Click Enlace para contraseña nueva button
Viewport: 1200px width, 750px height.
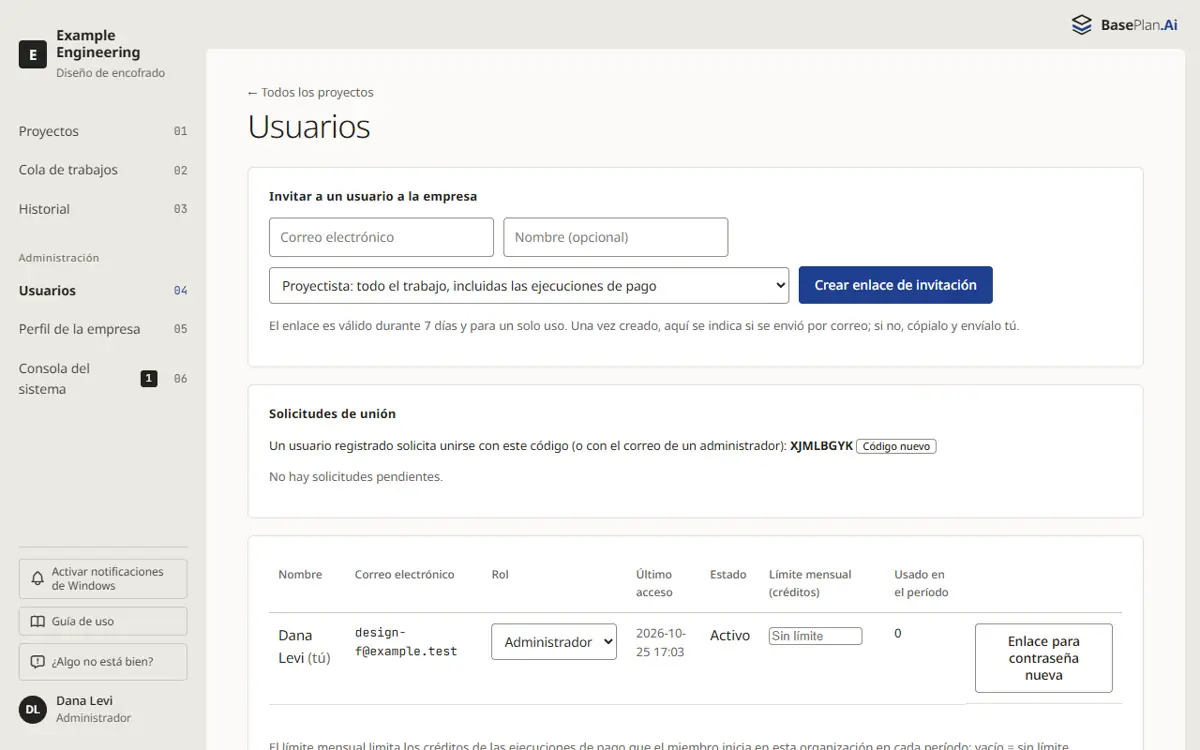click(x=1044, y=658)
